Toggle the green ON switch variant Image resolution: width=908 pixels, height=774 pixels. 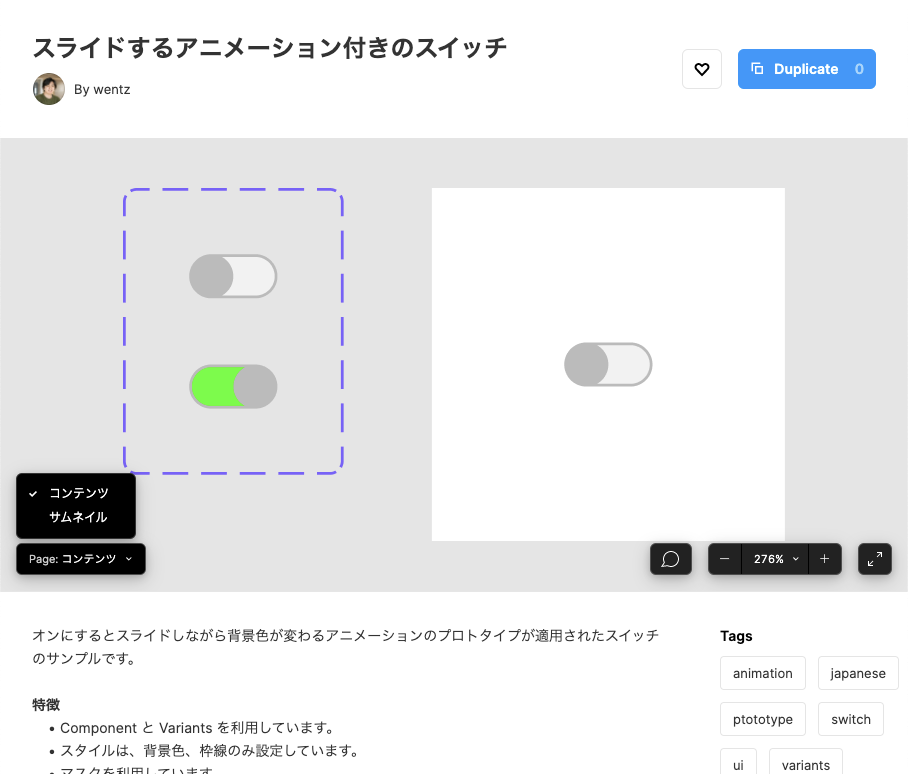click(233, 386)
